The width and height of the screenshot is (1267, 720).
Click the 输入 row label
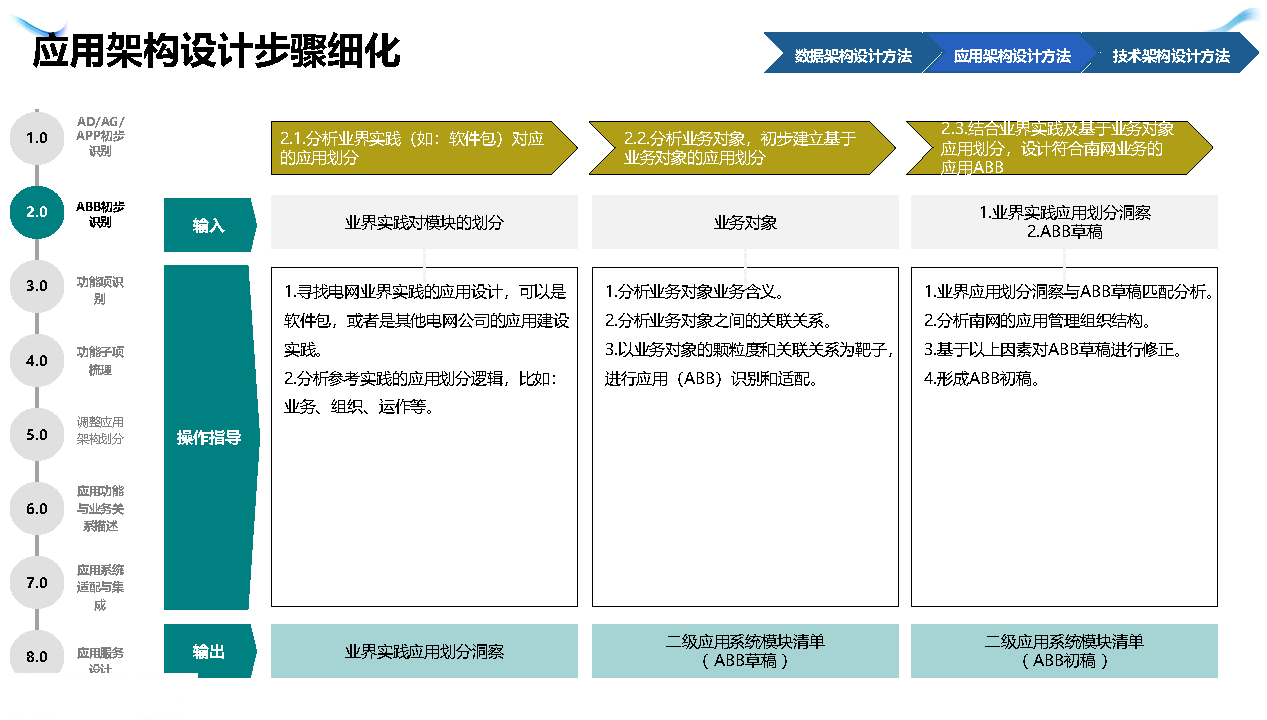(209, 226)
